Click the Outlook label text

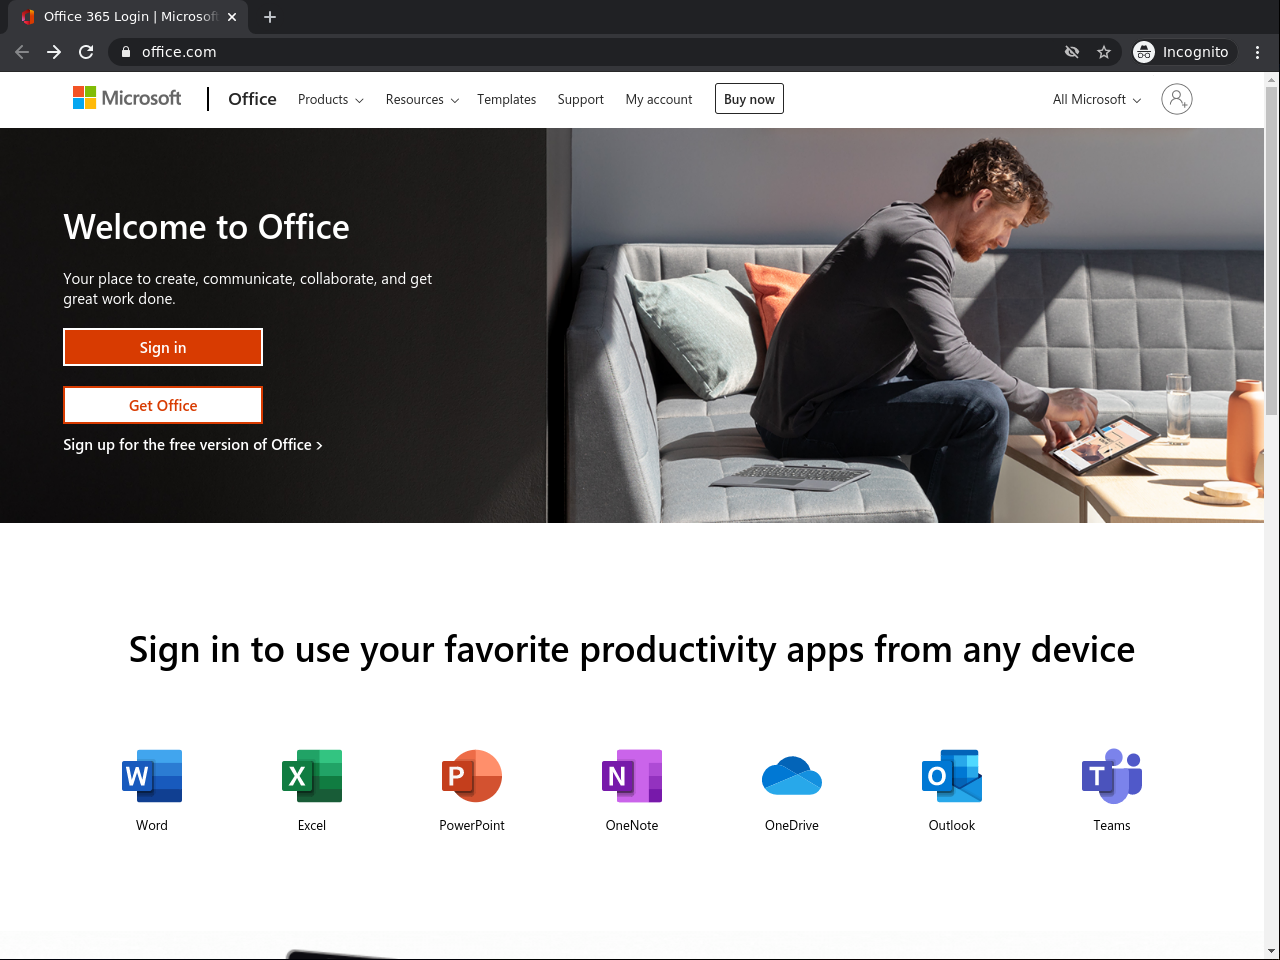pyautogui.click(x=952, y=825)
